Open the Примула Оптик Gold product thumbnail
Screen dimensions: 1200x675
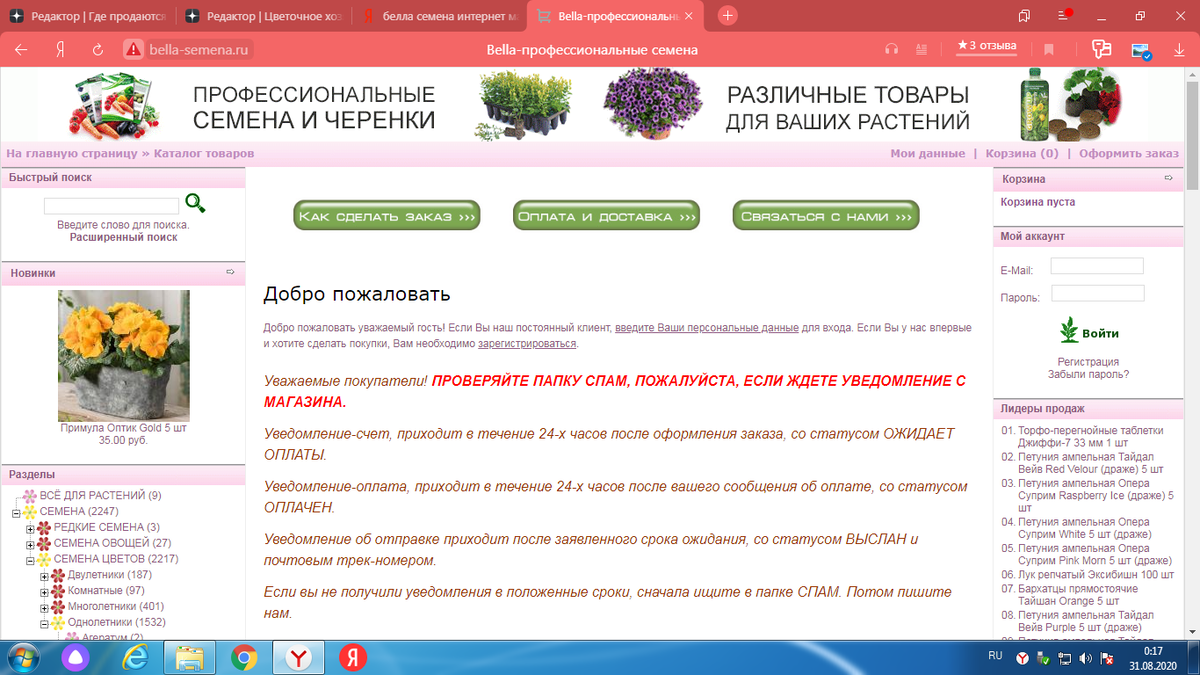point(123,356)
